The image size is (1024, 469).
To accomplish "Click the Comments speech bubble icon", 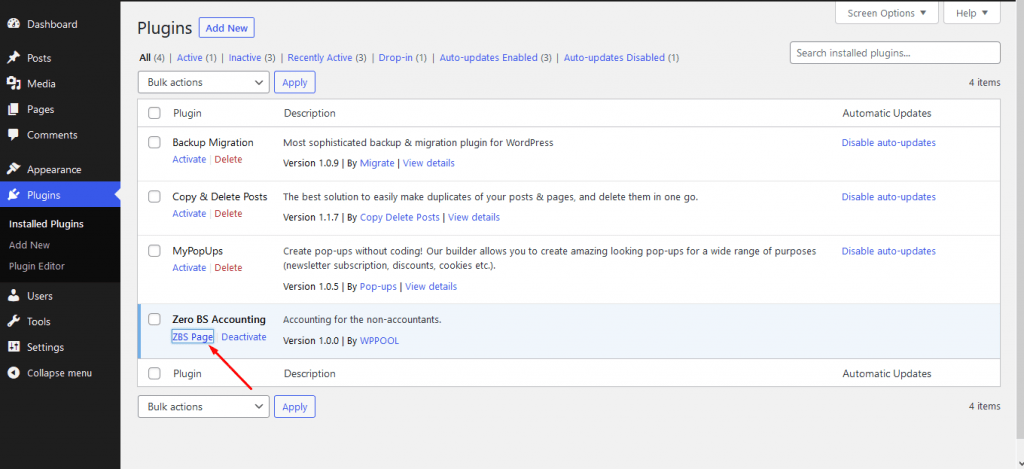I will point(14,135).
